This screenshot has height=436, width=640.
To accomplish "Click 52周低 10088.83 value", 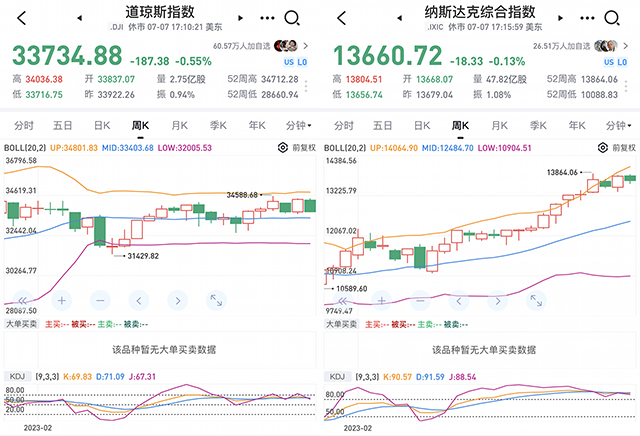I will 600,95.
